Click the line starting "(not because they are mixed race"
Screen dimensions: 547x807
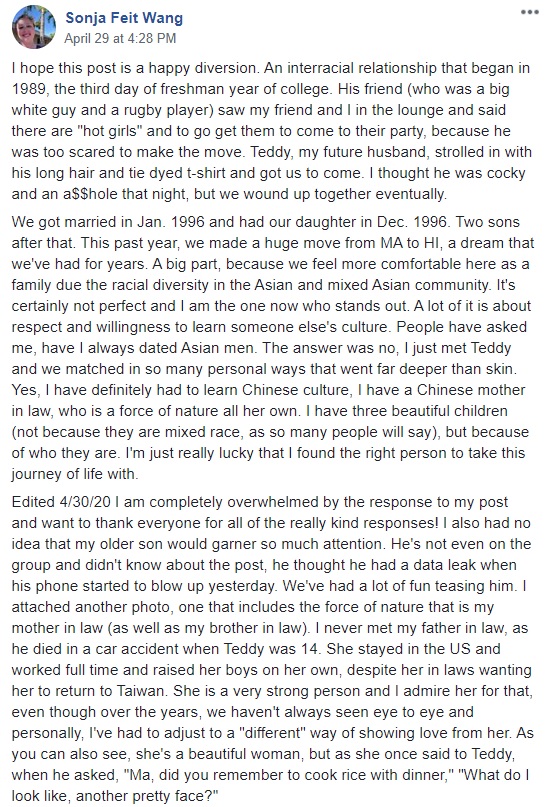point(270,431)
